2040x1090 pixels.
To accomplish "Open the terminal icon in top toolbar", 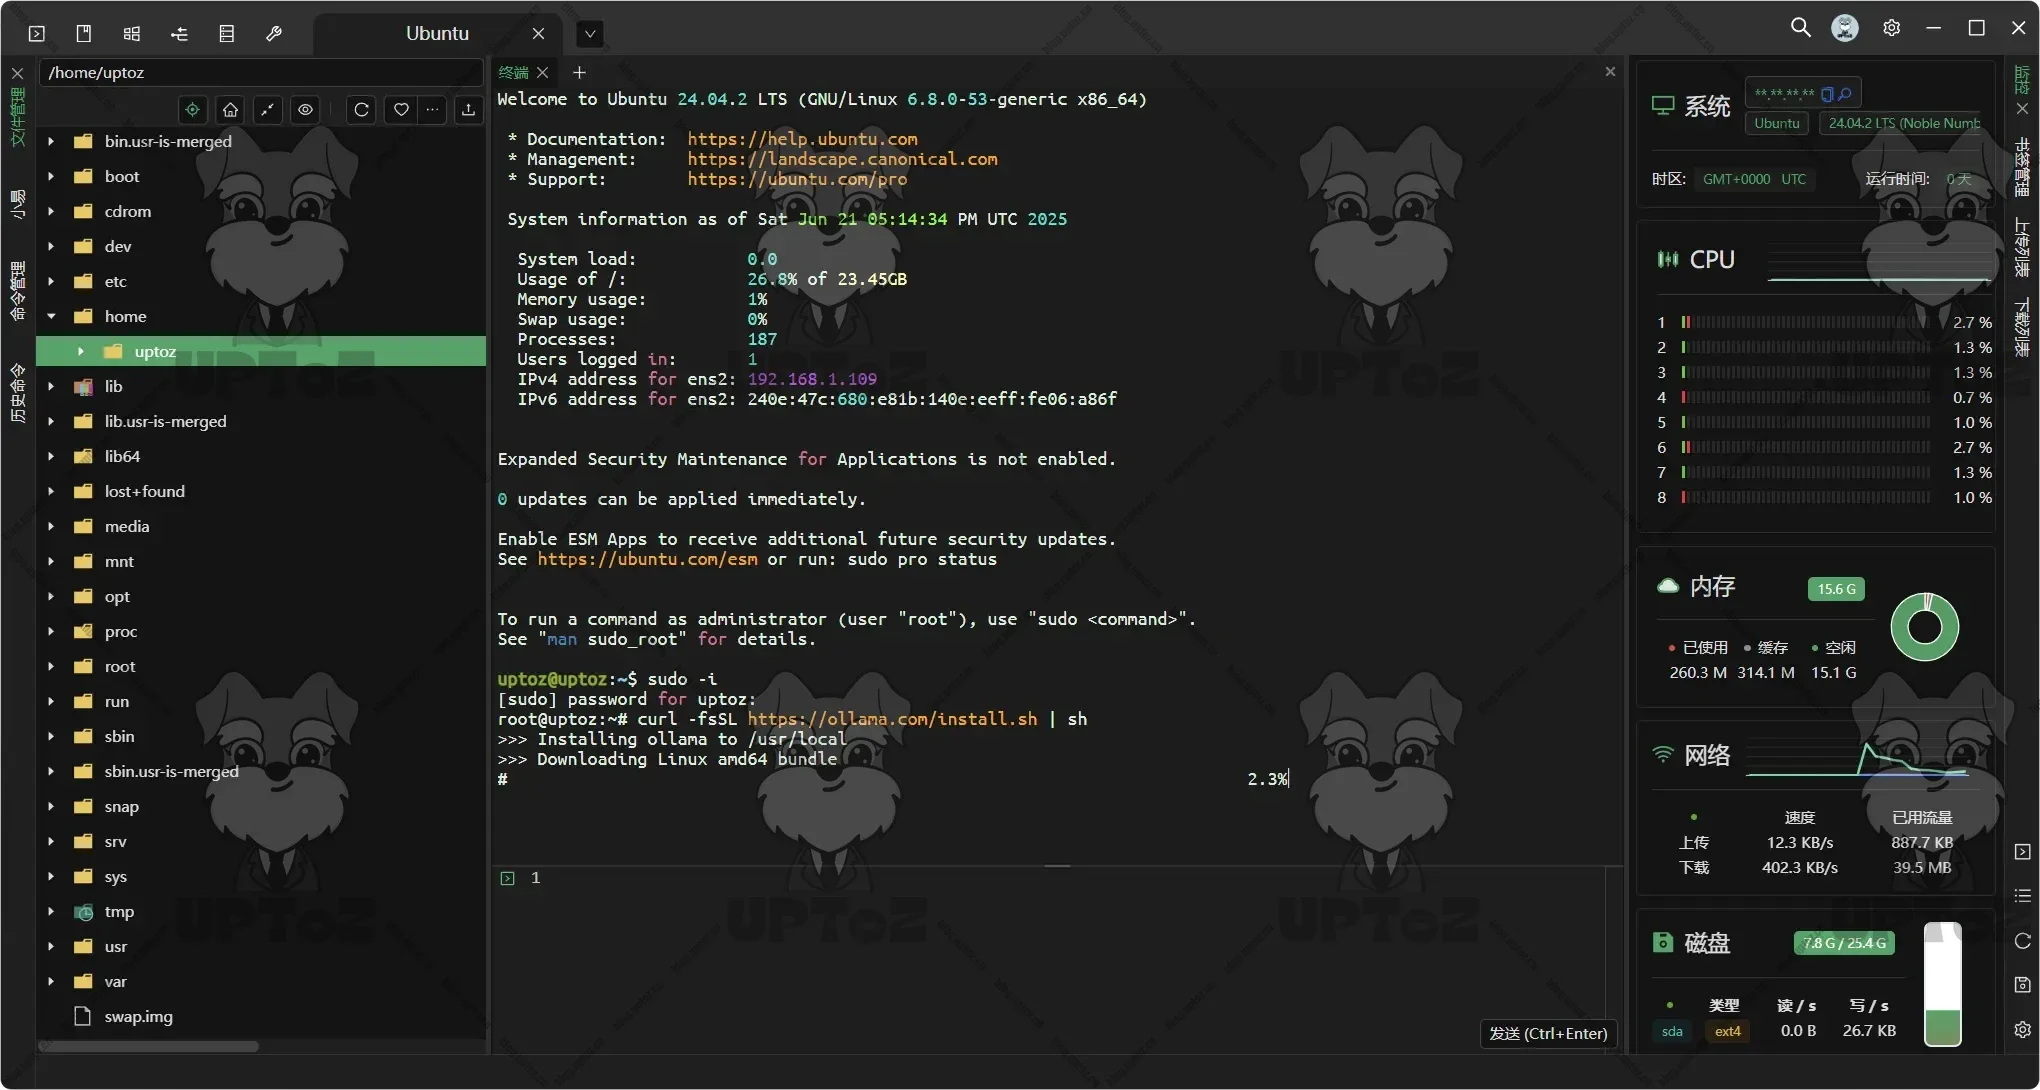I will tap(37, 33).
